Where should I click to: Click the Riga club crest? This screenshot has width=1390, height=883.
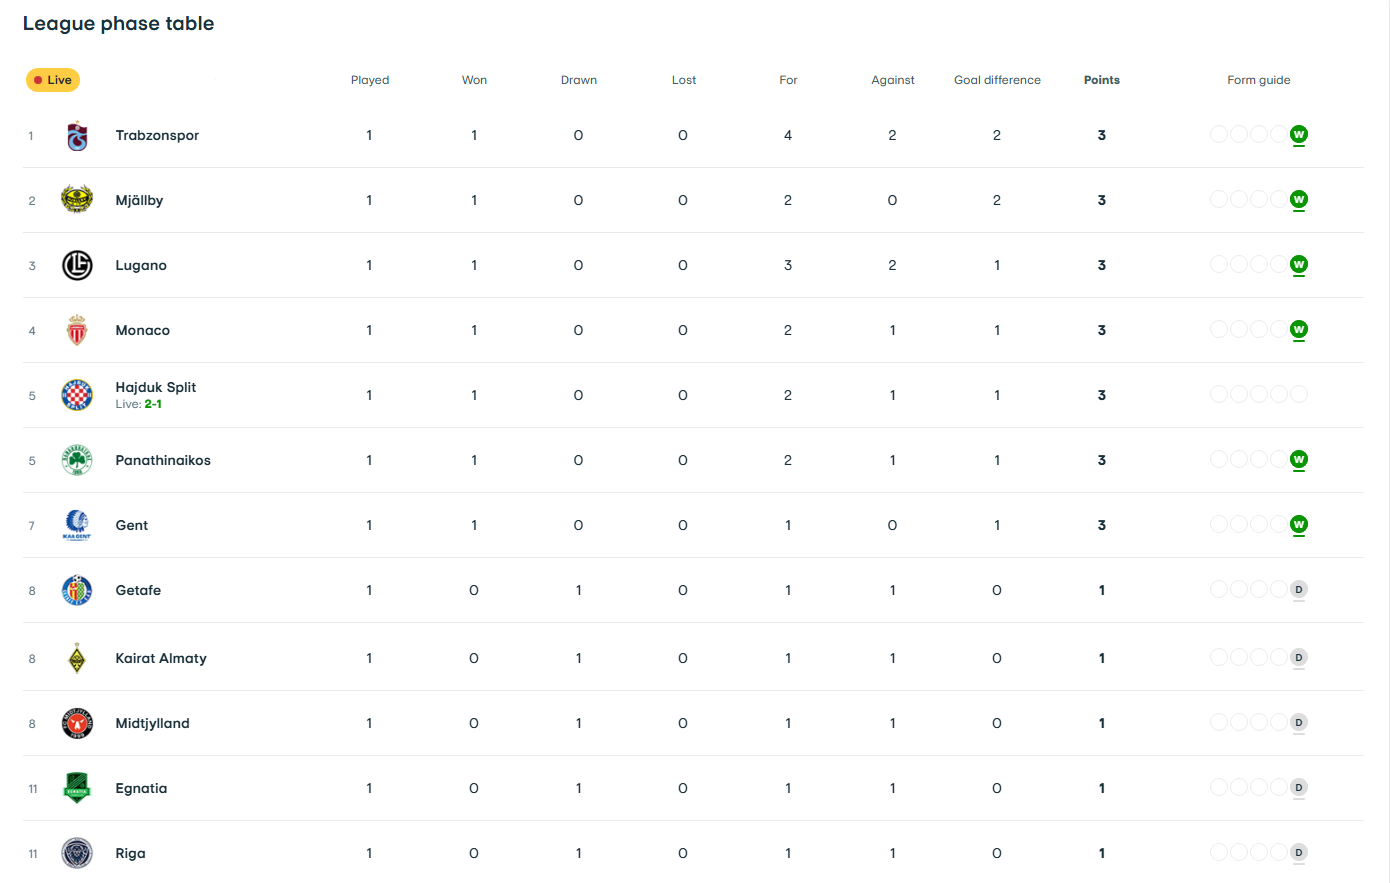(77, 853)
